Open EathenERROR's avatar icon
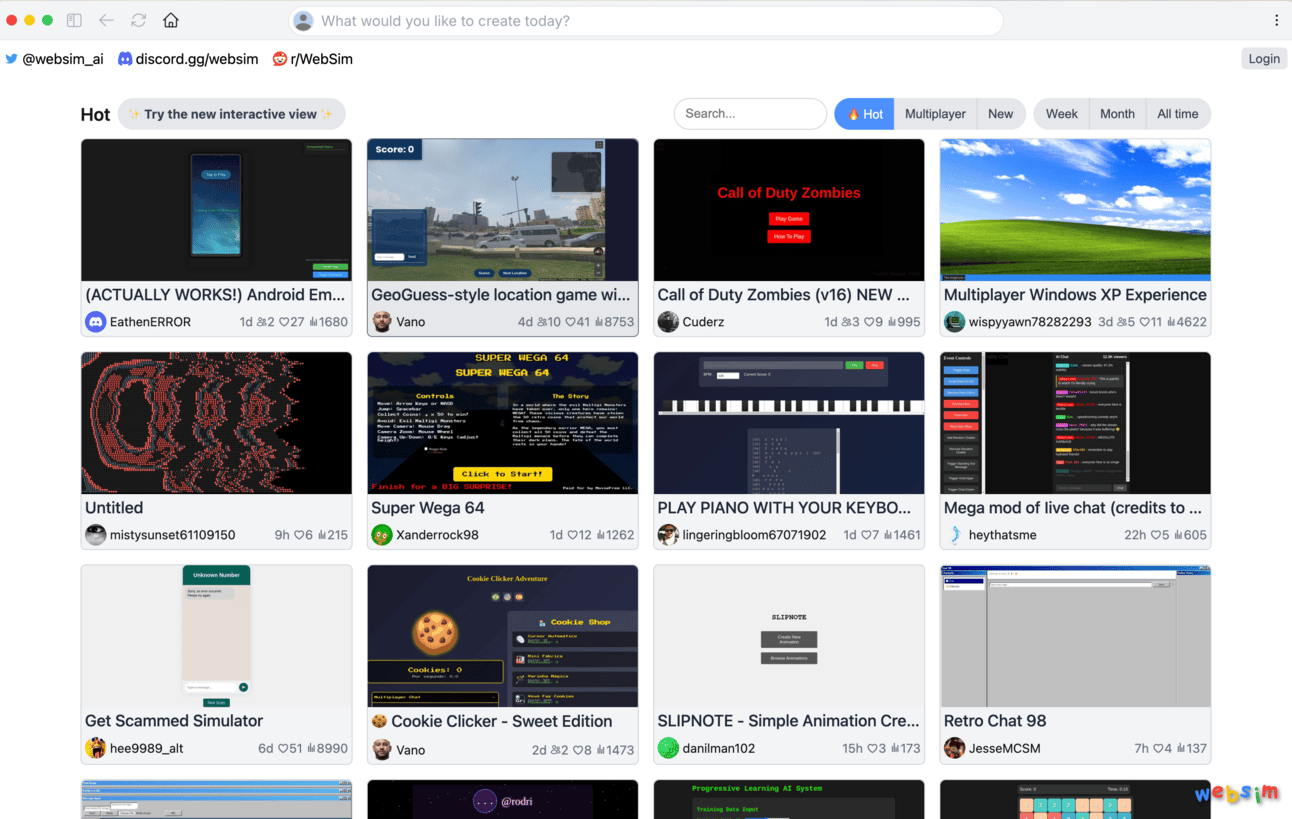1292x819 pixels. point(96,322)
